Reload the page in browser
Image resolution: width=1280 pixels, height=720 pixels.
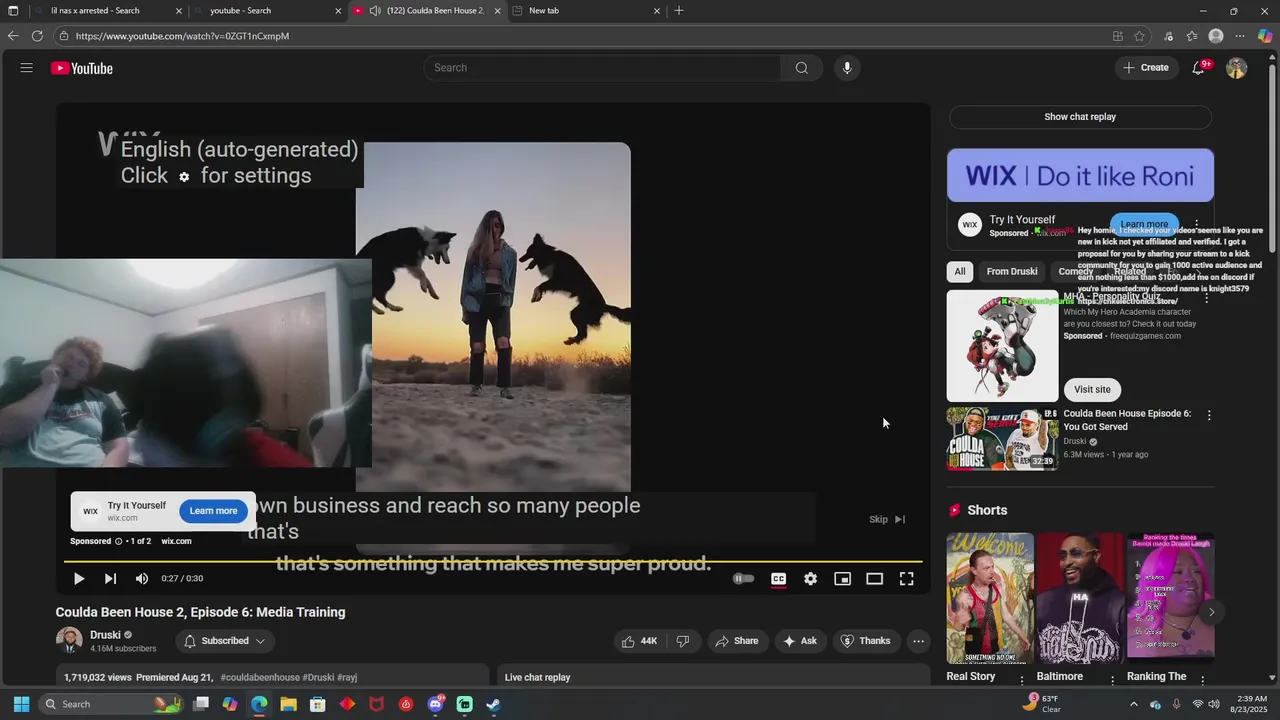pyautogui.click(x=37, y=36)
